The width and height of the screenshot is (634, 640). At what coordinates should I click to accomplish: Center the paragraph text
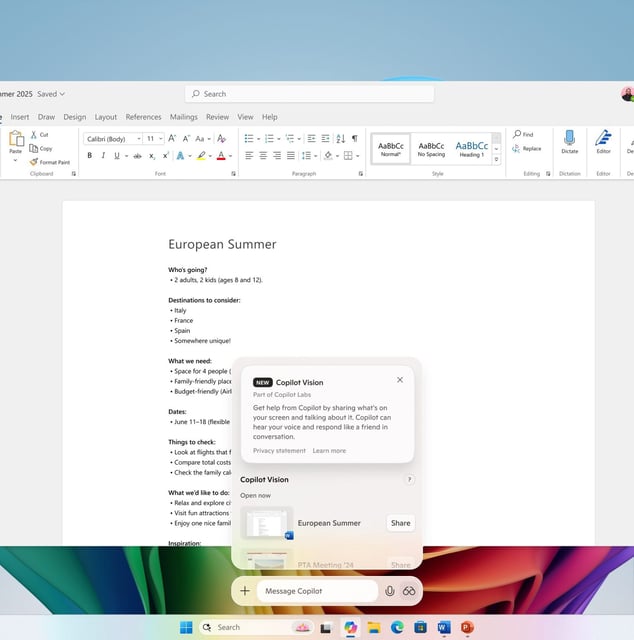click(x=263, y=156)
